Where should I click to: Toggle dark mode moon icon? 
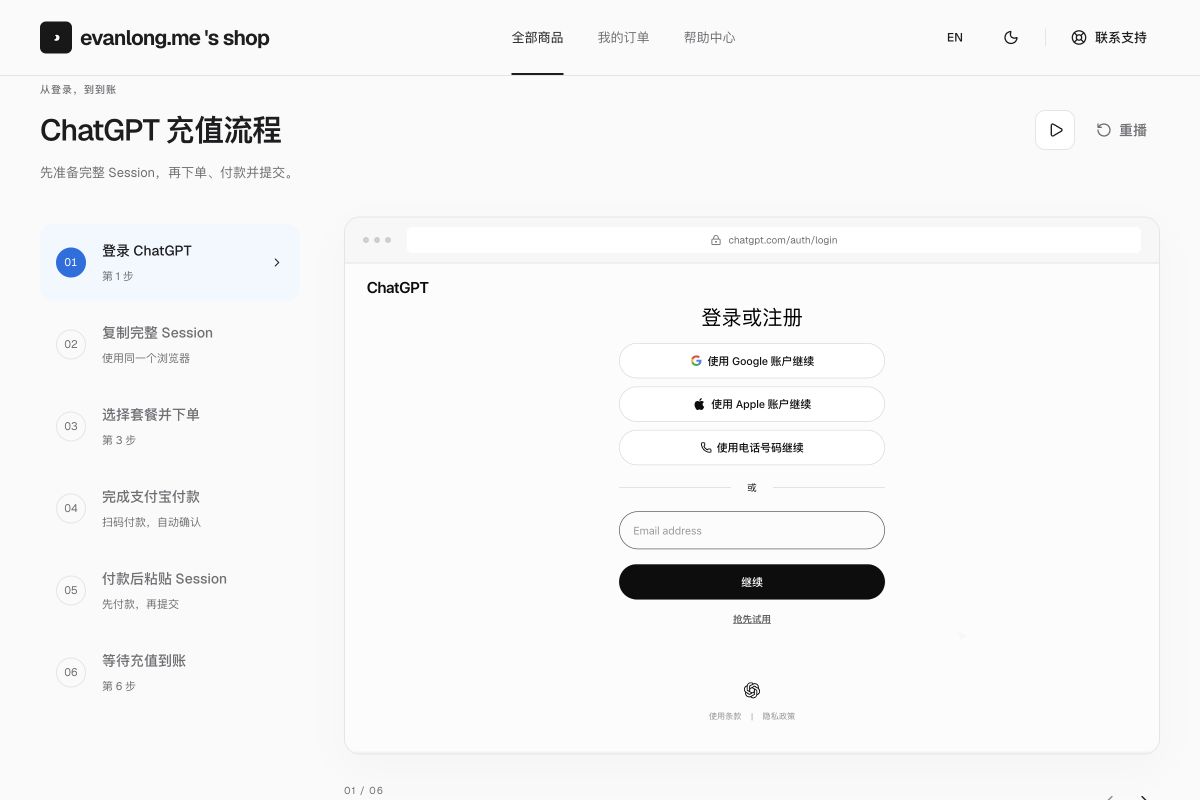tap(1011, 38)
